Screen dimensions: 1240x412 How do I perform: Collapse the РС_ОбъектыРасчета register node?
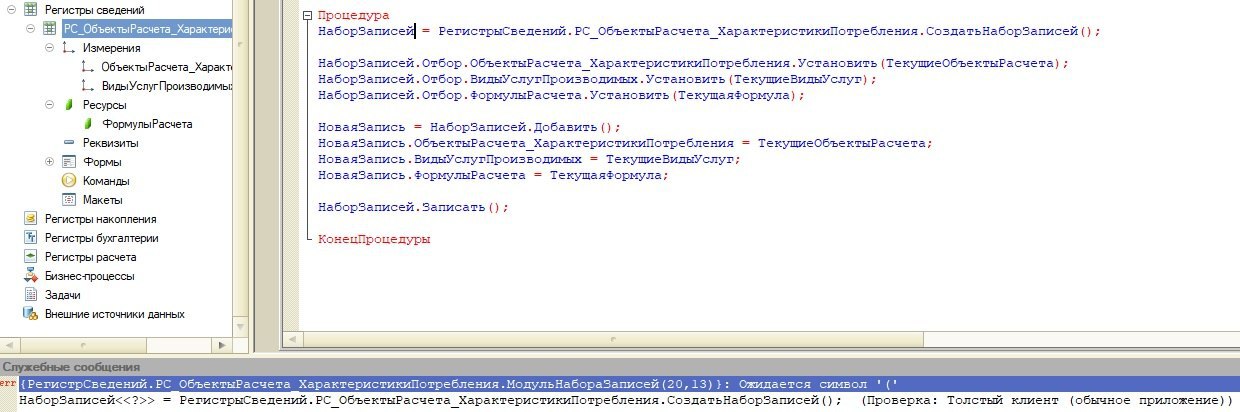(31, 29)
